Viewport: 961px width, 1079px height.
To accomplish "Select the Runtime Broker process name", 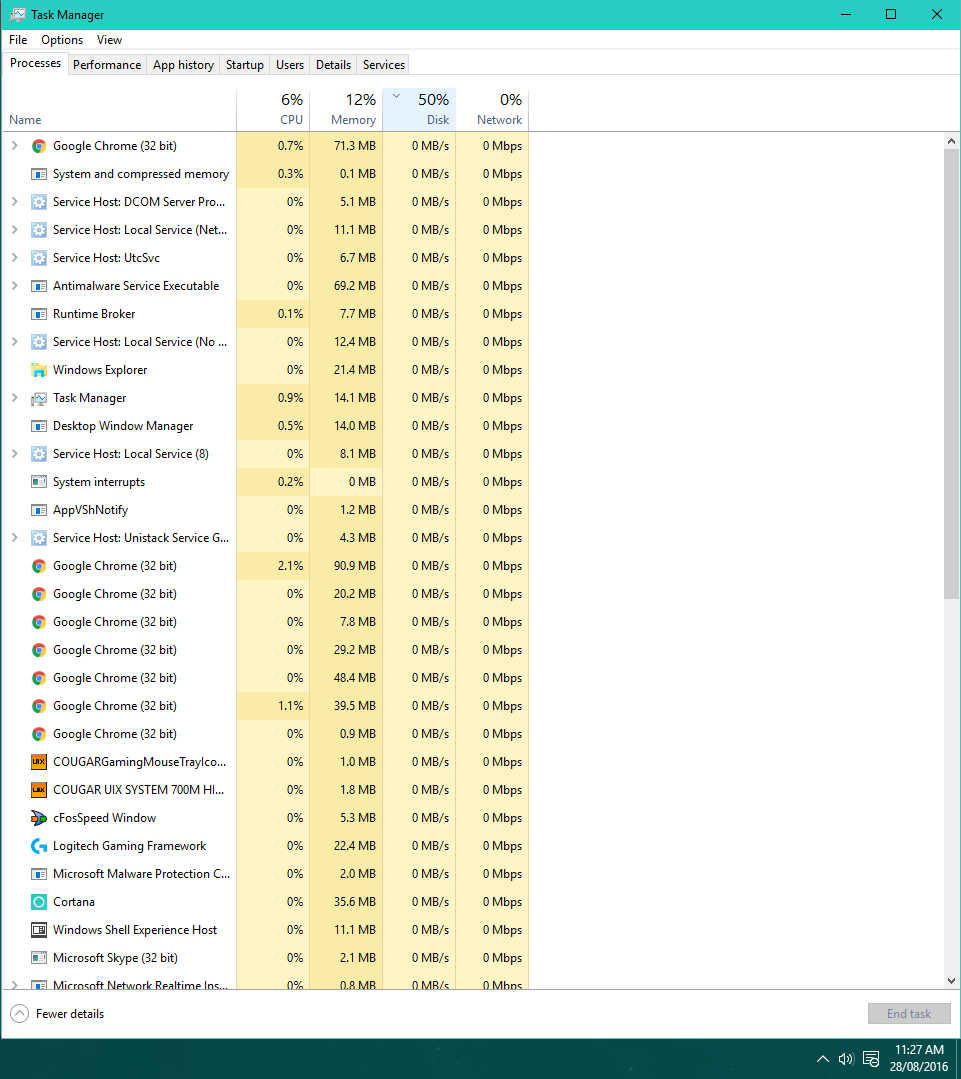I will 94,314.
